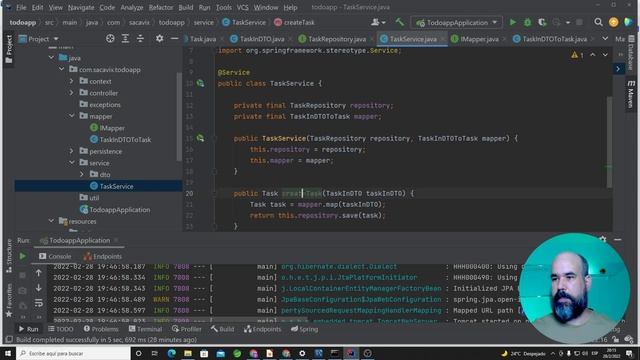Open the File menu
The width and height of the screenshot is (640, 360).
21,7
